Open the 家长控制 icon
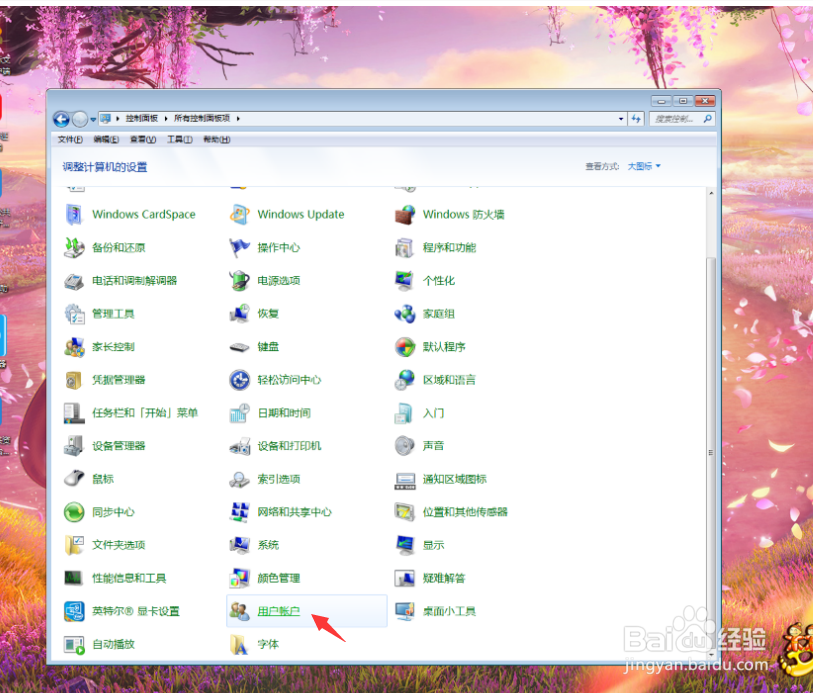813x693 pixels. [x=74, y=347]
